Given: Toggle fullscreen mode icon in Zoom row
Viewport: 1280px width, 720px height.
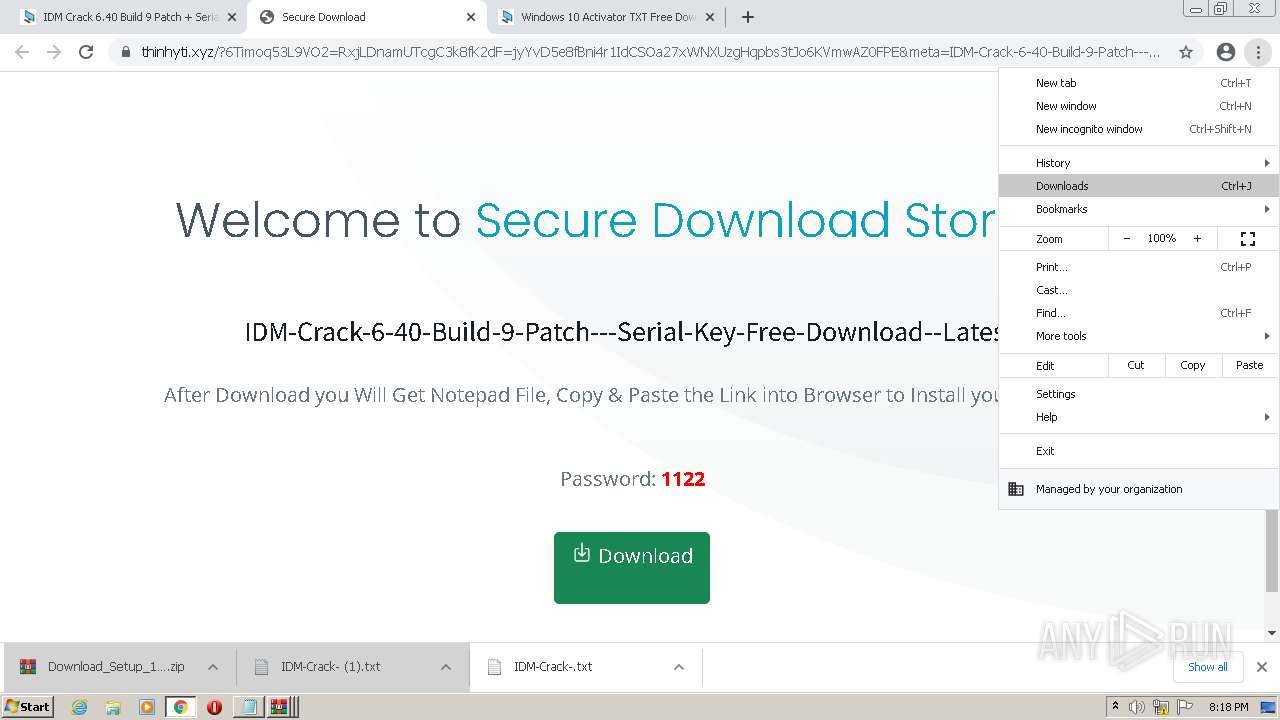Looking at the screenshot, I should click(1248, 239).
